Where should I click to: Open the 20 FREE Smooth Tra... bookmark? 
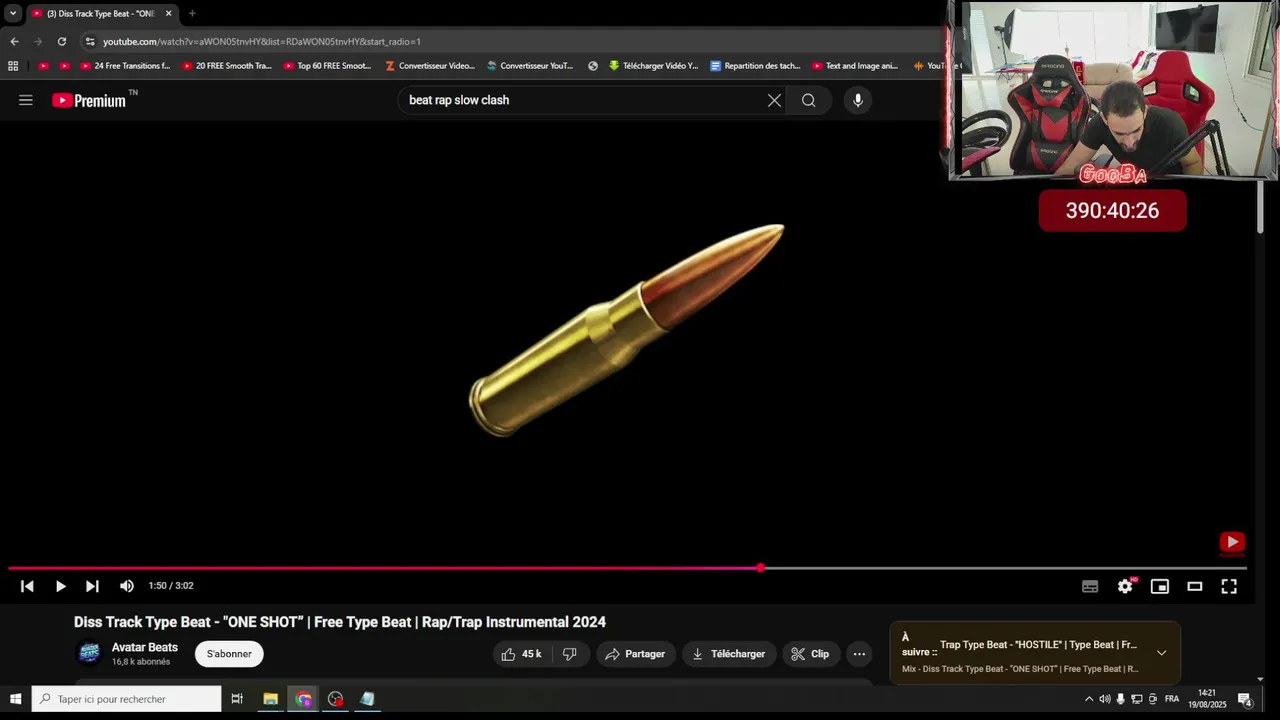click(x=227, y=66)
